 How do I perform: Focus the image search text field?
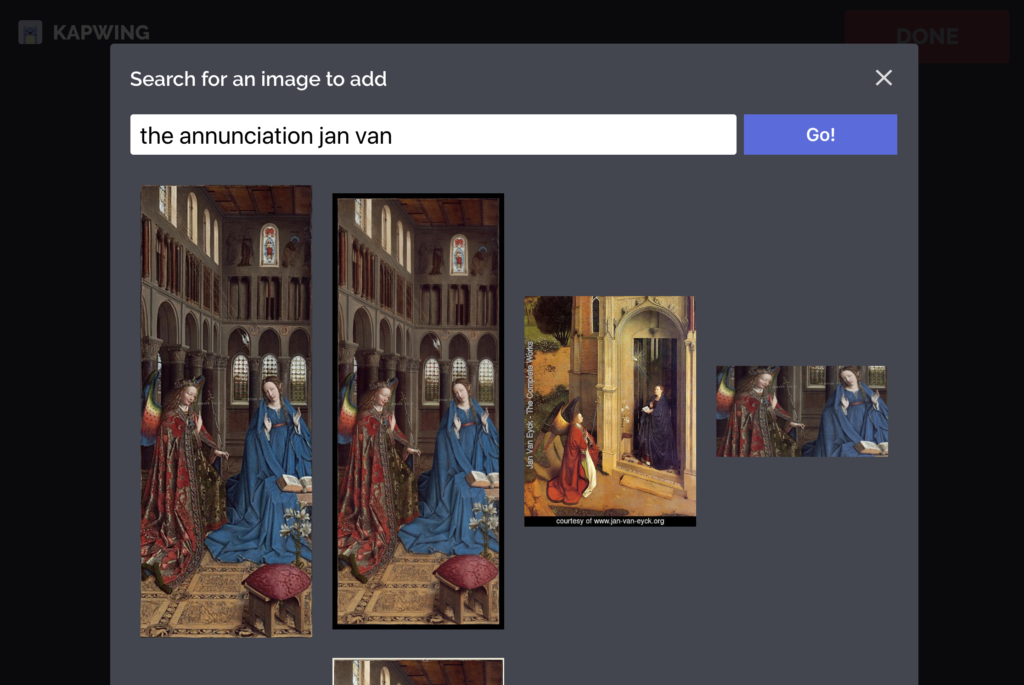433,135
